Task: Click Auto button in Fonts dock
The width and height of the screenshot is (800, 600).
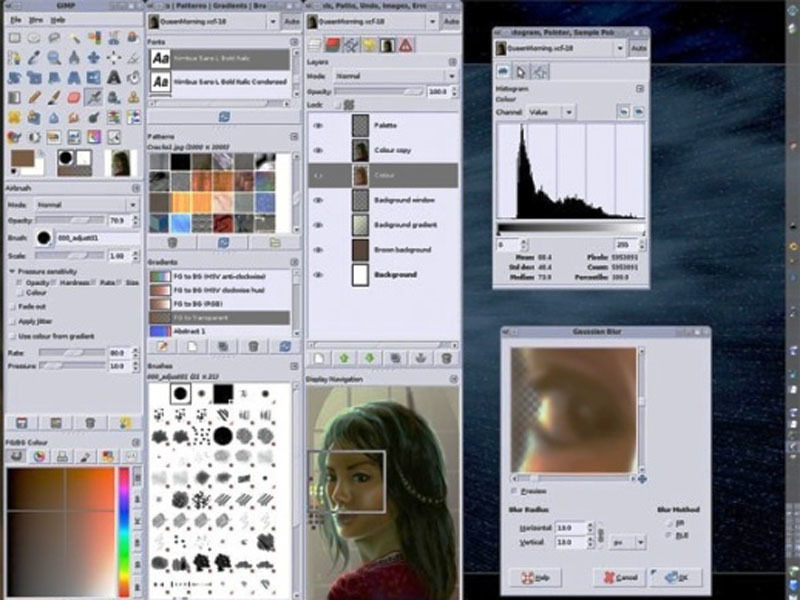Action: click(292, 22)
